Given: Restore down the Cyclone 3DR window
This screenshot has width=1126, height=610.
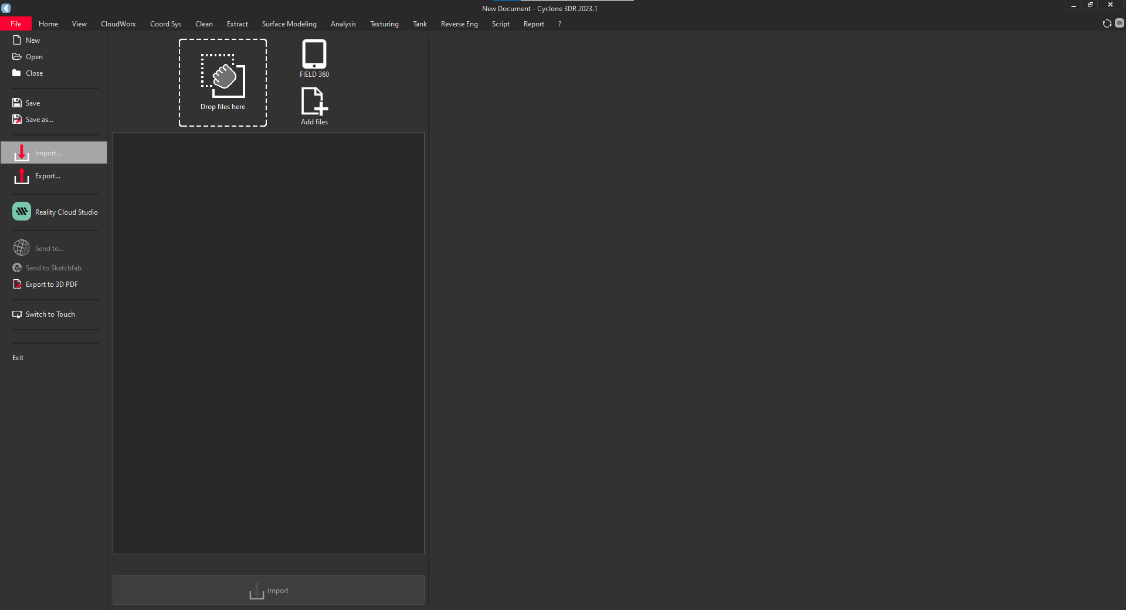Looking at the screenshot, I should pyautogui.click(x=1090, y=5).
